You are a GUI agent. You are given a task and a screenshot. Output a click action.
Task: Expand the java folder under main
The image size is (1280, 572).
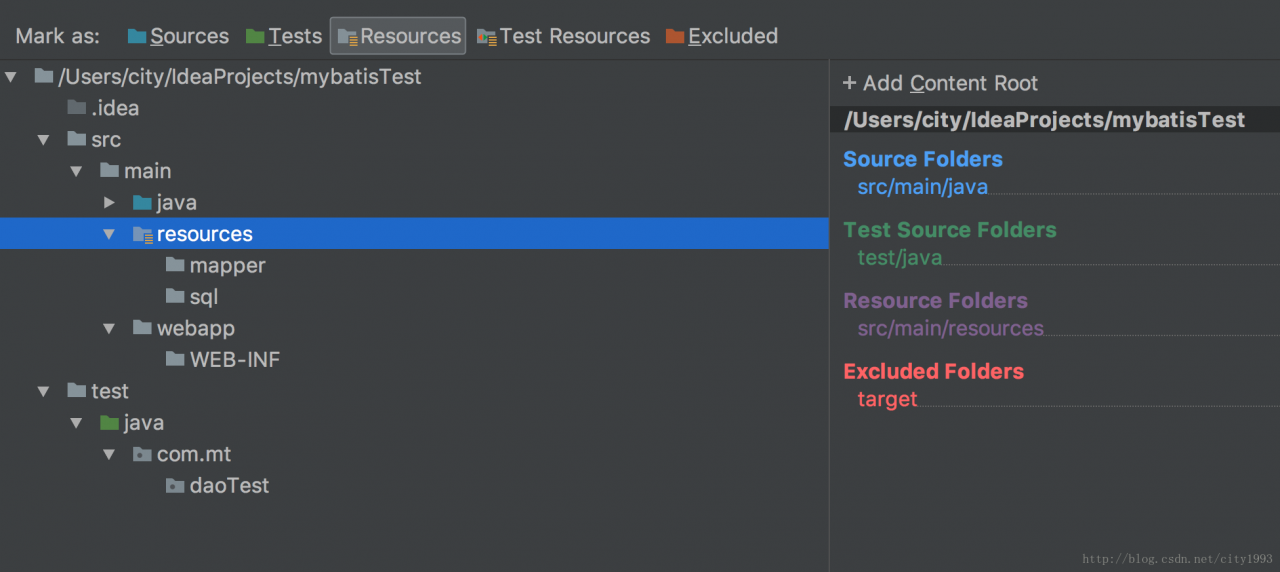pos(109,203)
